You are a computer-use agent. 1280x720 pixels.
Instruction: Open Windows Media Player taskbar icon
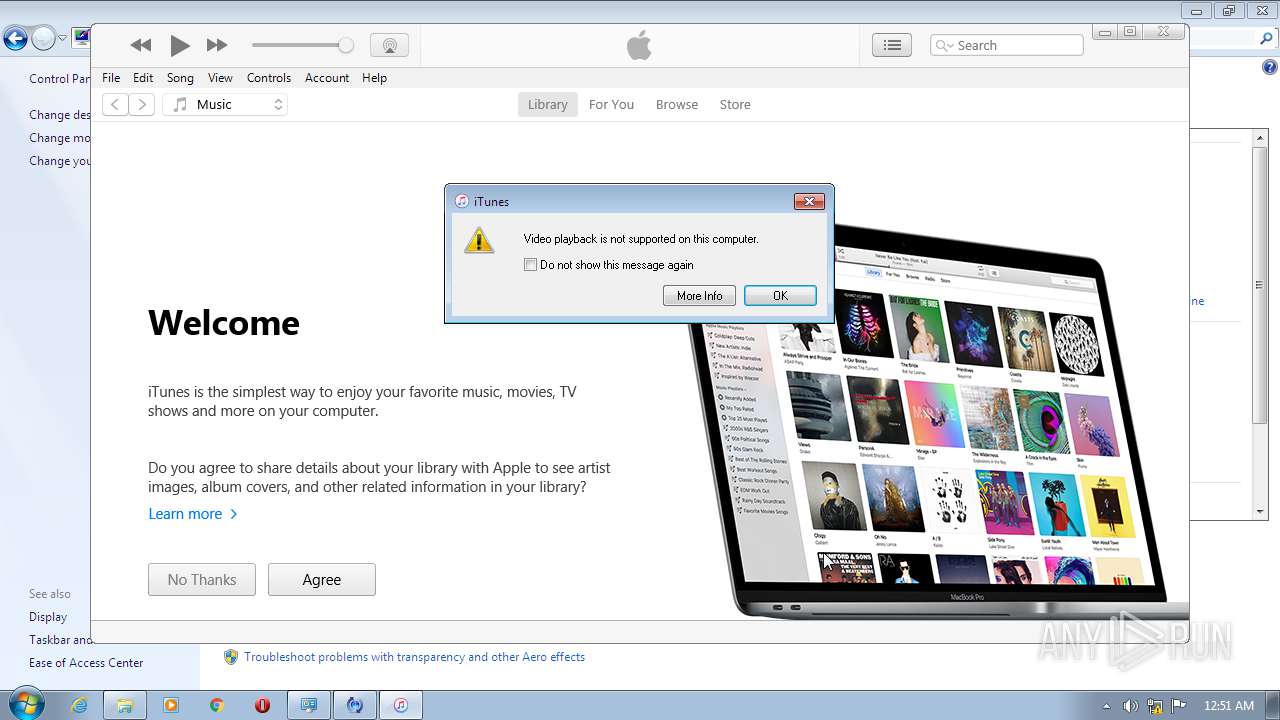[170, 705]
